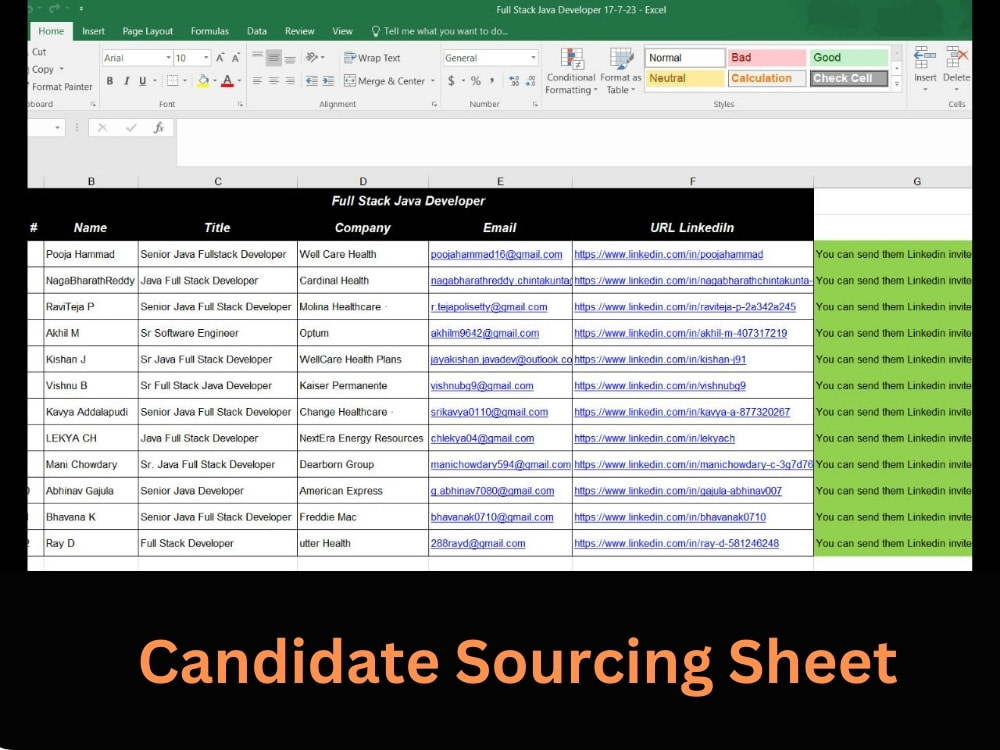Toggle Wrap Text
Image resolution: width=1000 pixels, height=750 pixels.
pyautogui.click(x=372, y=58)
